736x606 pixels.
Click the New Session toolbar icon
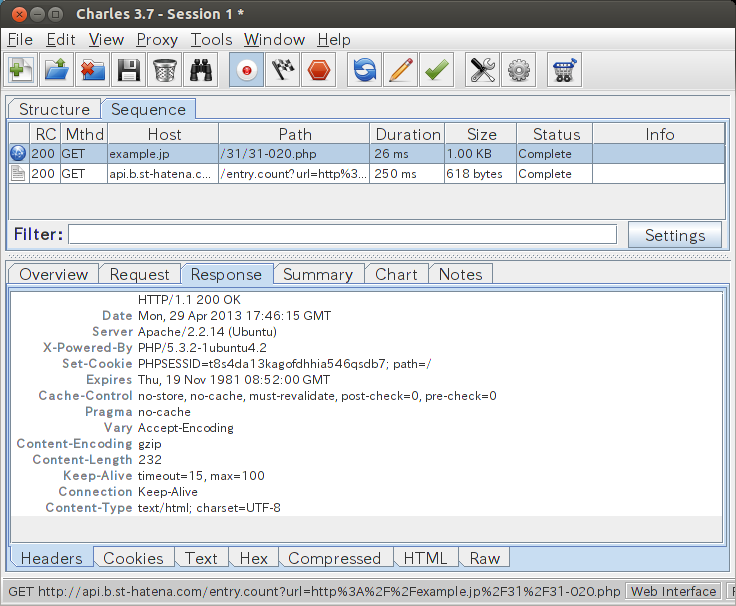tap(21, 70)
